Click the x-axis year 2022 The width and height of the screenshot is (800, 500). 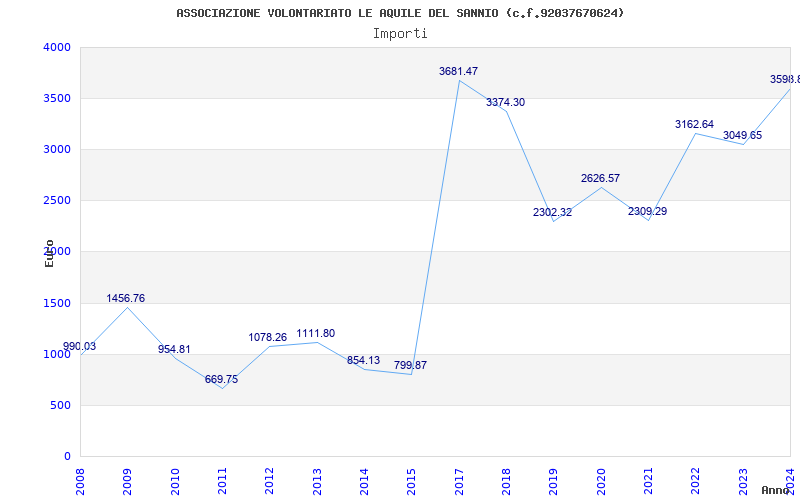click(x=696, y=482)
